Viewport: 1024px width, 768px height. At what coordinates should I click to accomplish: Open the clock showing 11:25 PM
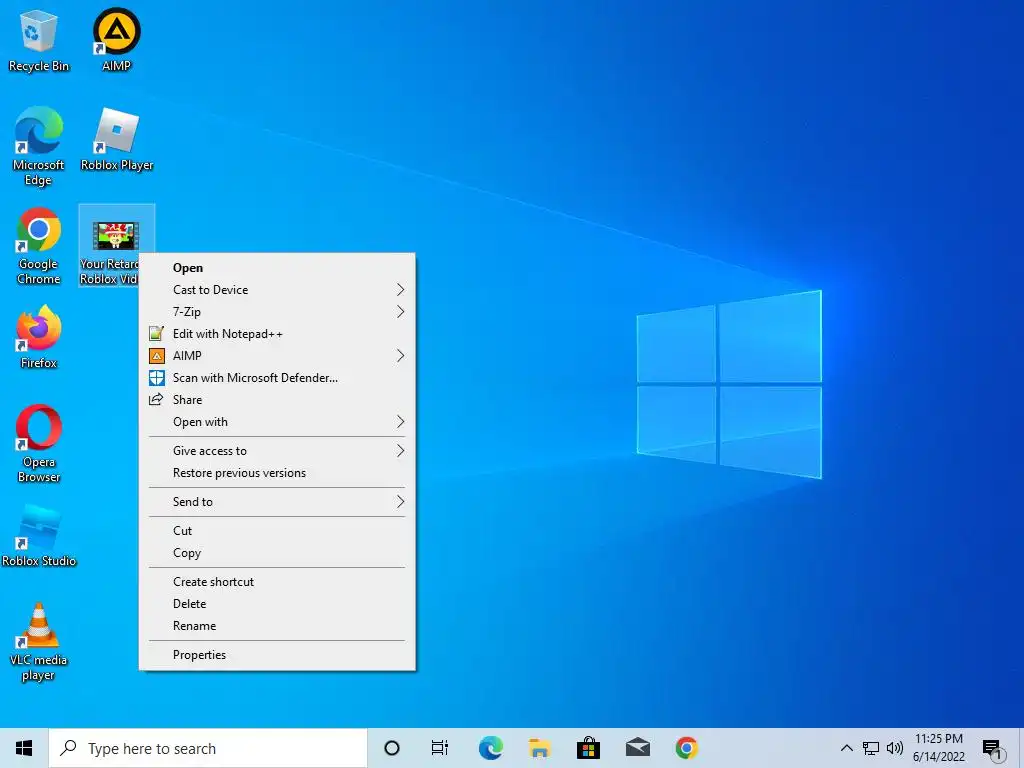click(x=938, y=748)
